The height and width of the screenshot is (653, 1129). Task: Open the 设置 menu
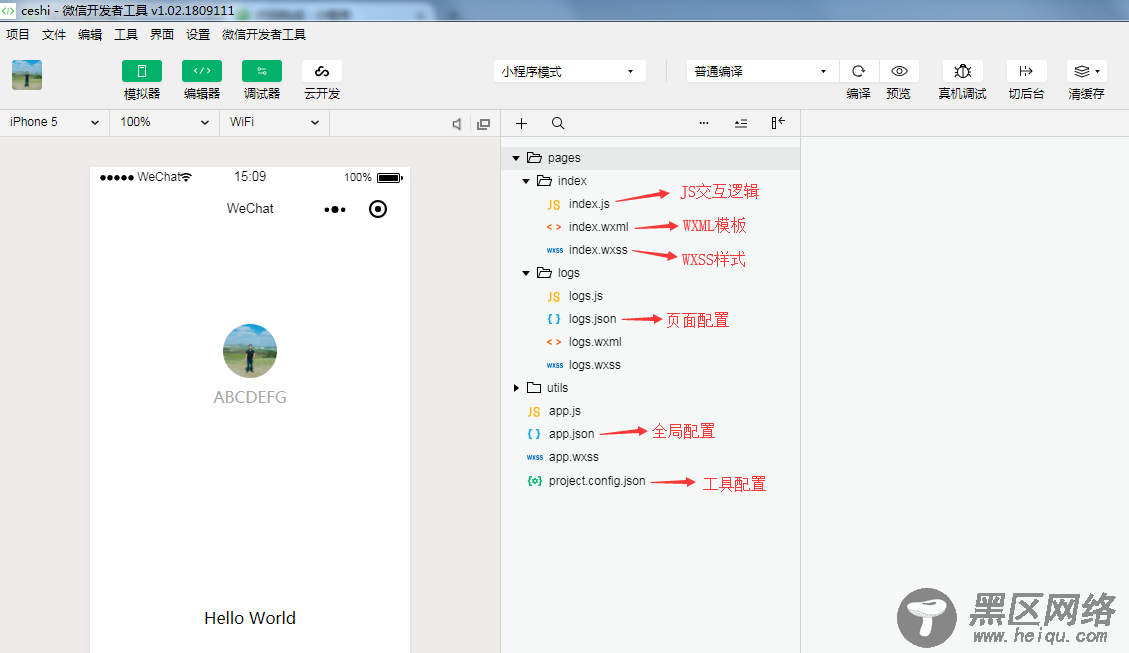[x=198, y=35]
